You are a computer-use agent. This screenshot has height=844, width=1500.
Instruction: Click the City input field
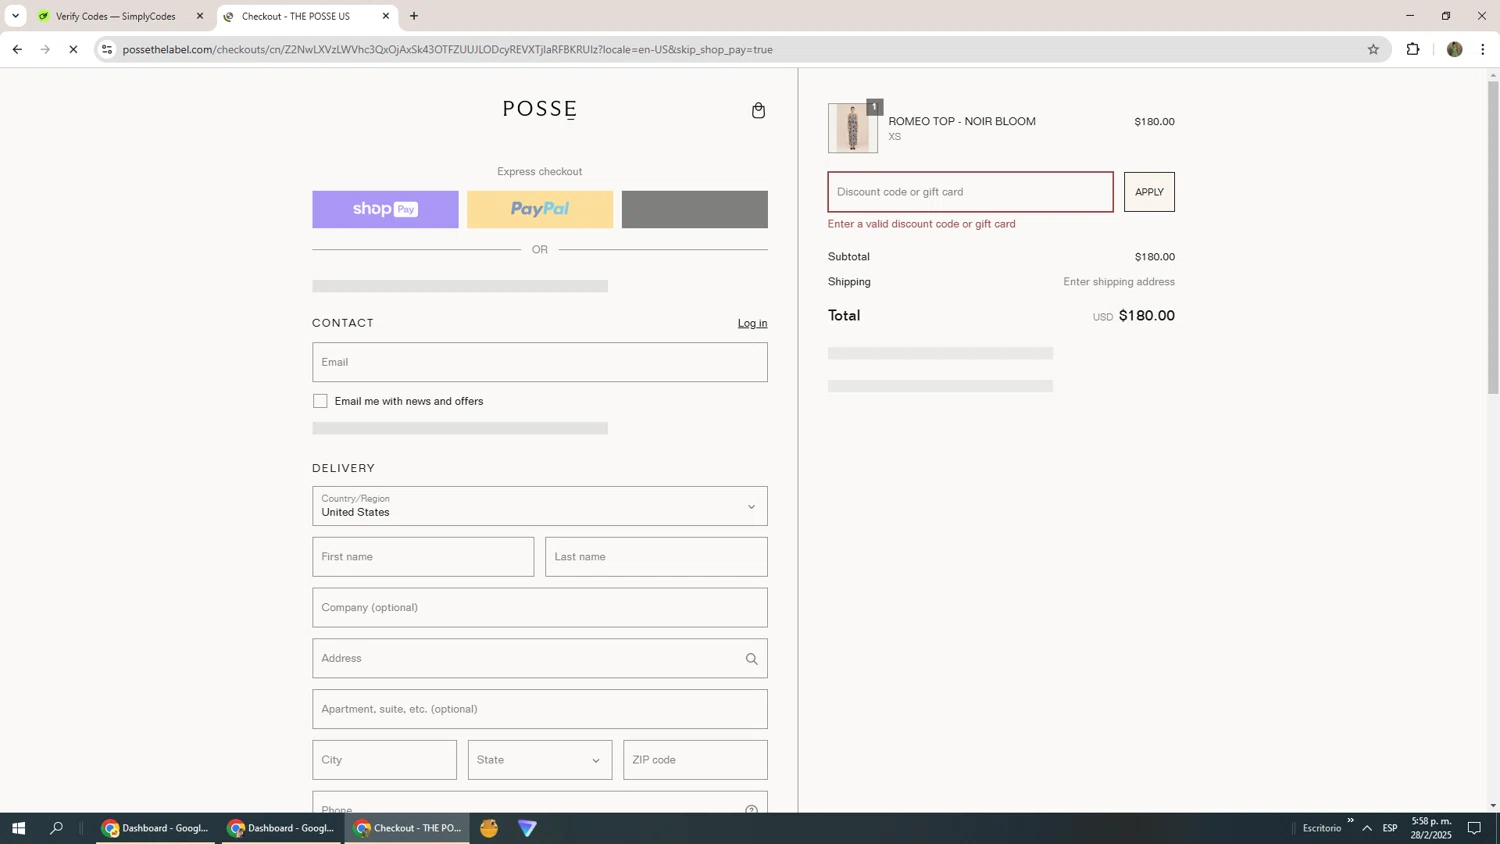[384, 760]
